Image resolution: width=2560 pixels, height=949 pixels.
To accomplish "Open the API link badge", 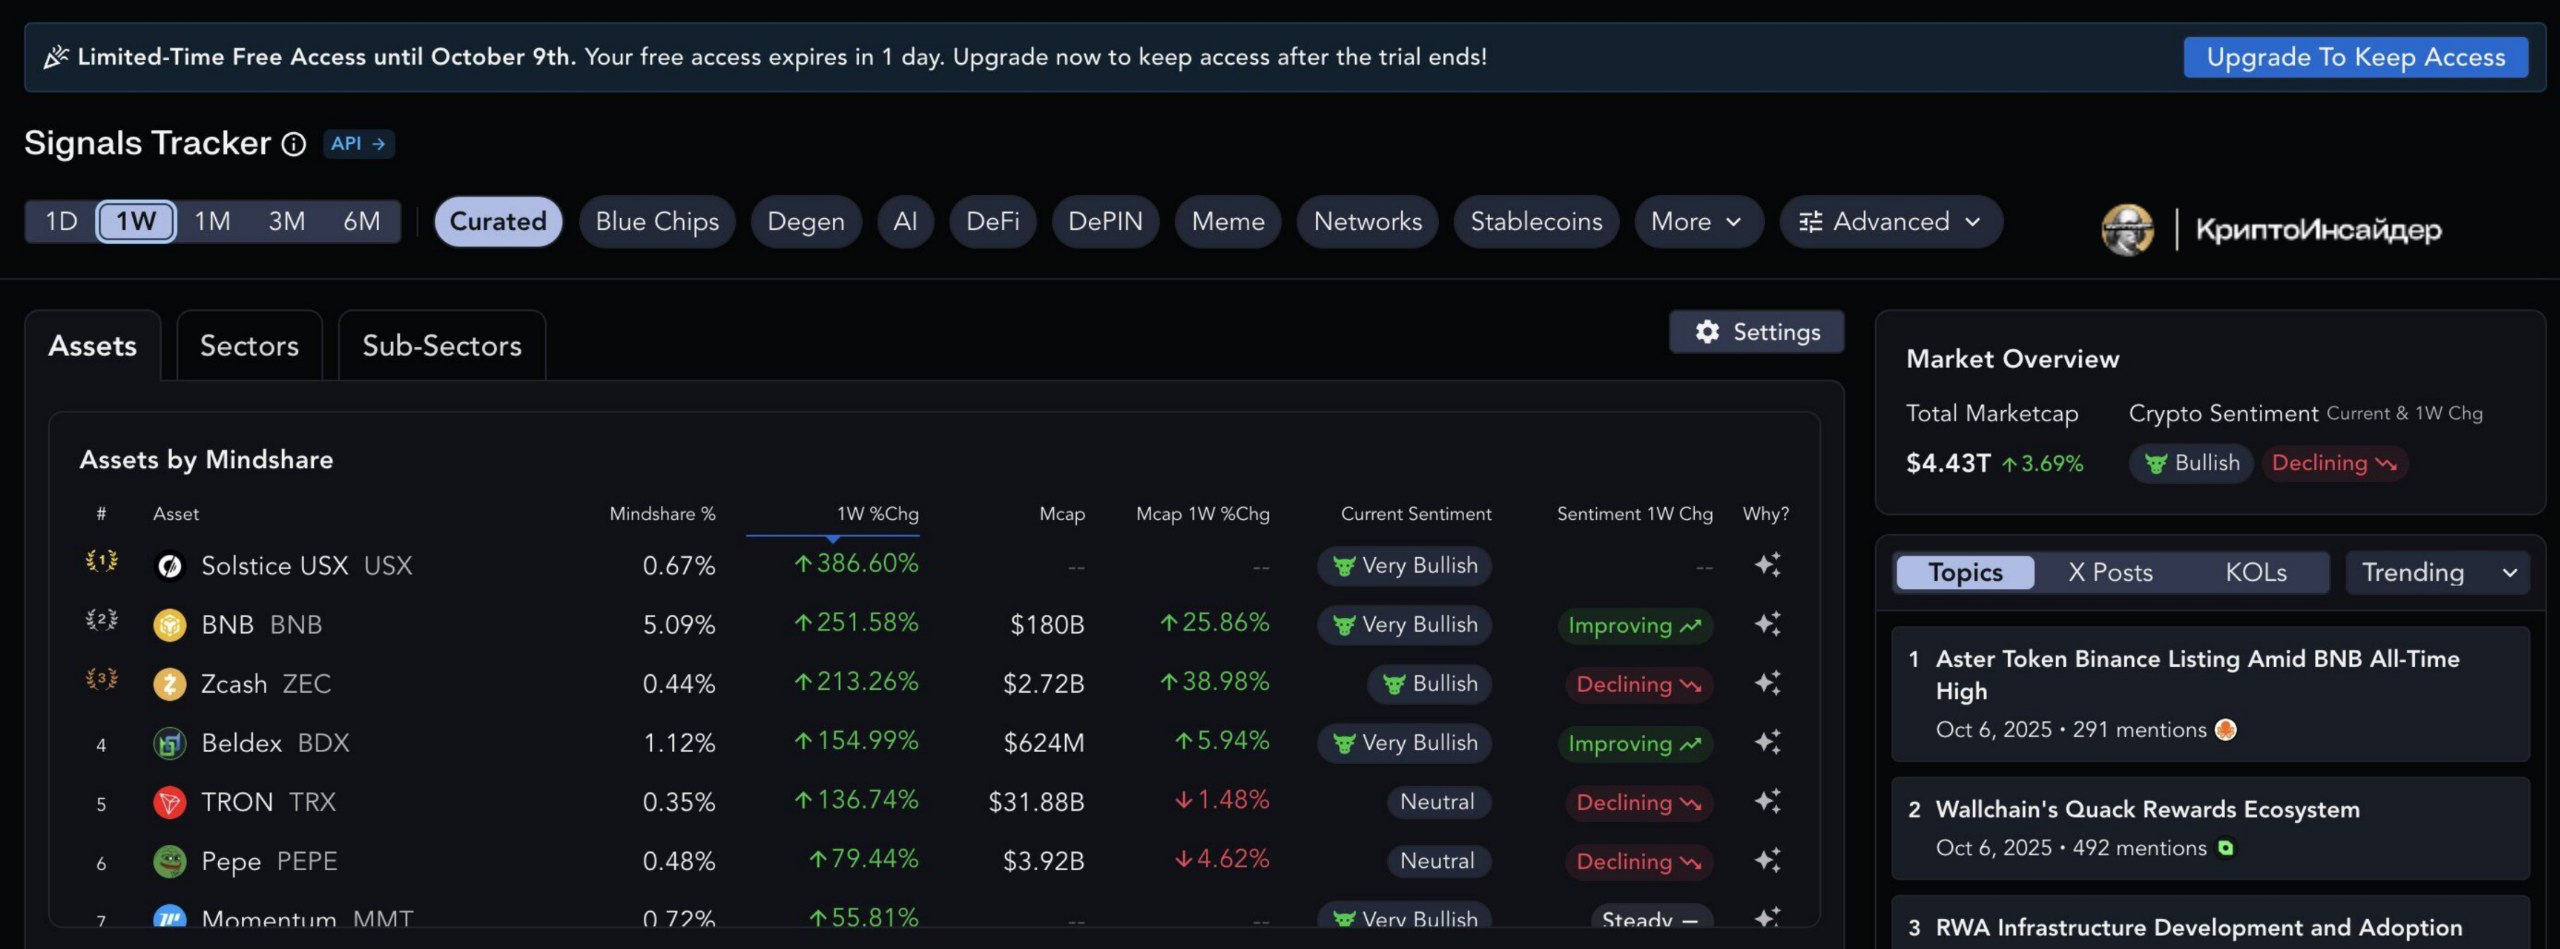I will tap(358, 144).
